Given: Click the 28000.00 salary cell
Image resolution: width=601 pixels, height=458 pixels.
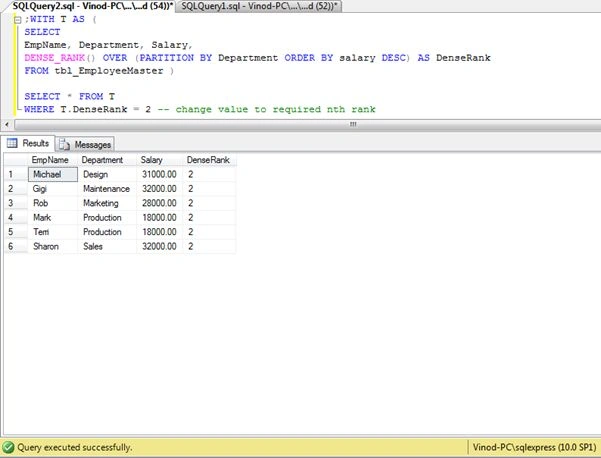Looking at the screenshot, I should click(x=159, y=203).
